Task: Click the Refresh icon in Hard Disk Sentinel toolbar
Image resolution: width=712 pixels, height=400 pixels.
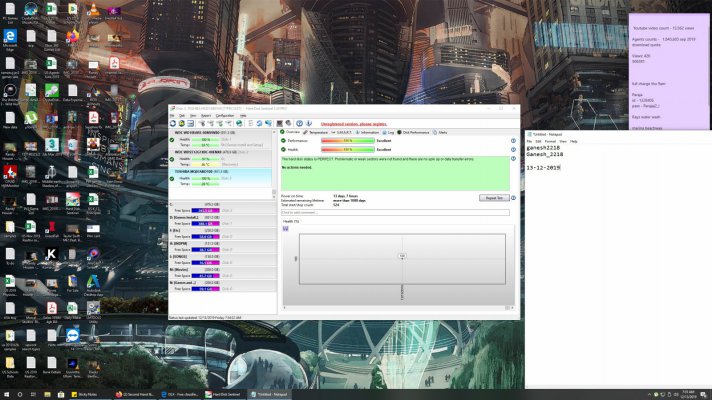Action: pos(173,123)
